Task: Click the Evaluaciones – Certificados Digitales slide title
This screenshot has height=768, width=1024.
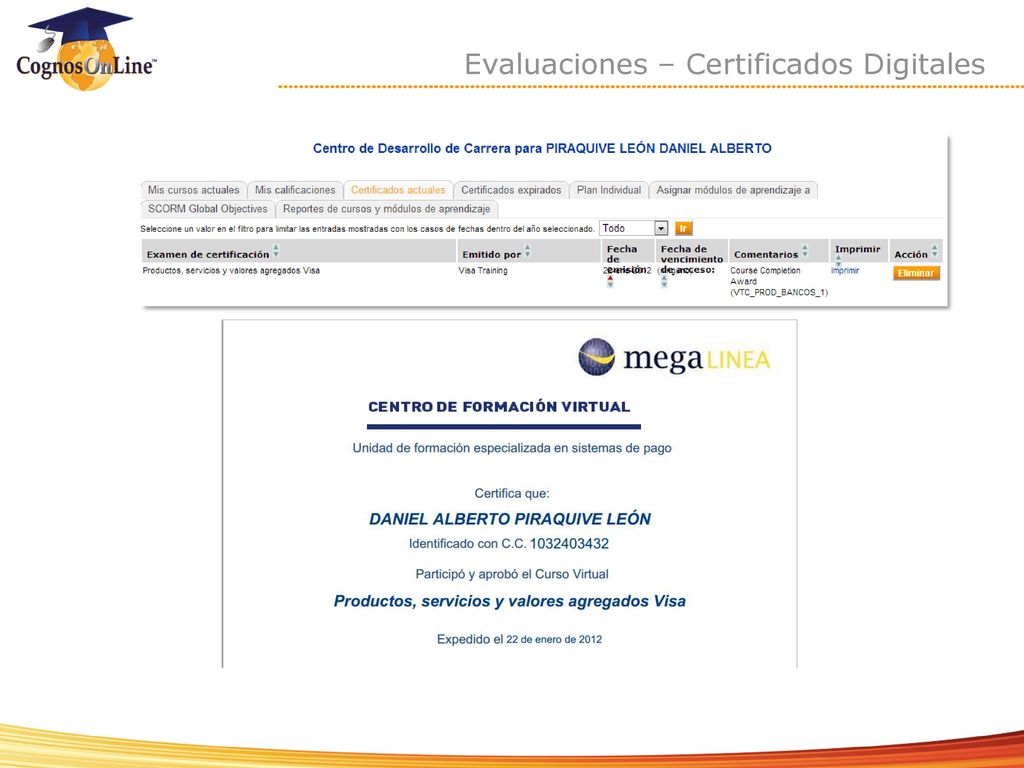Action: (x=725, y=65)
